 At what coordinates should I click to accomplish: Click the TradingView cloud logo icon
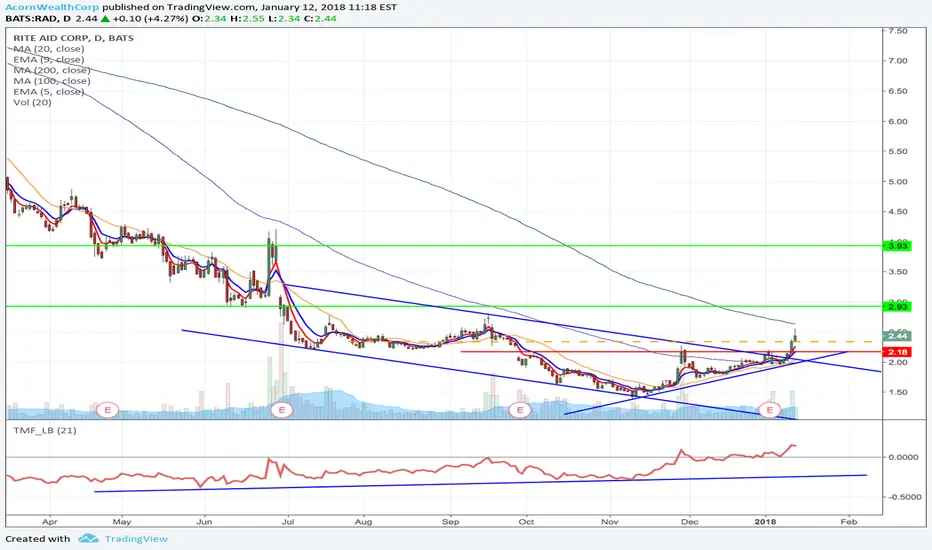[x=88, y=539]
